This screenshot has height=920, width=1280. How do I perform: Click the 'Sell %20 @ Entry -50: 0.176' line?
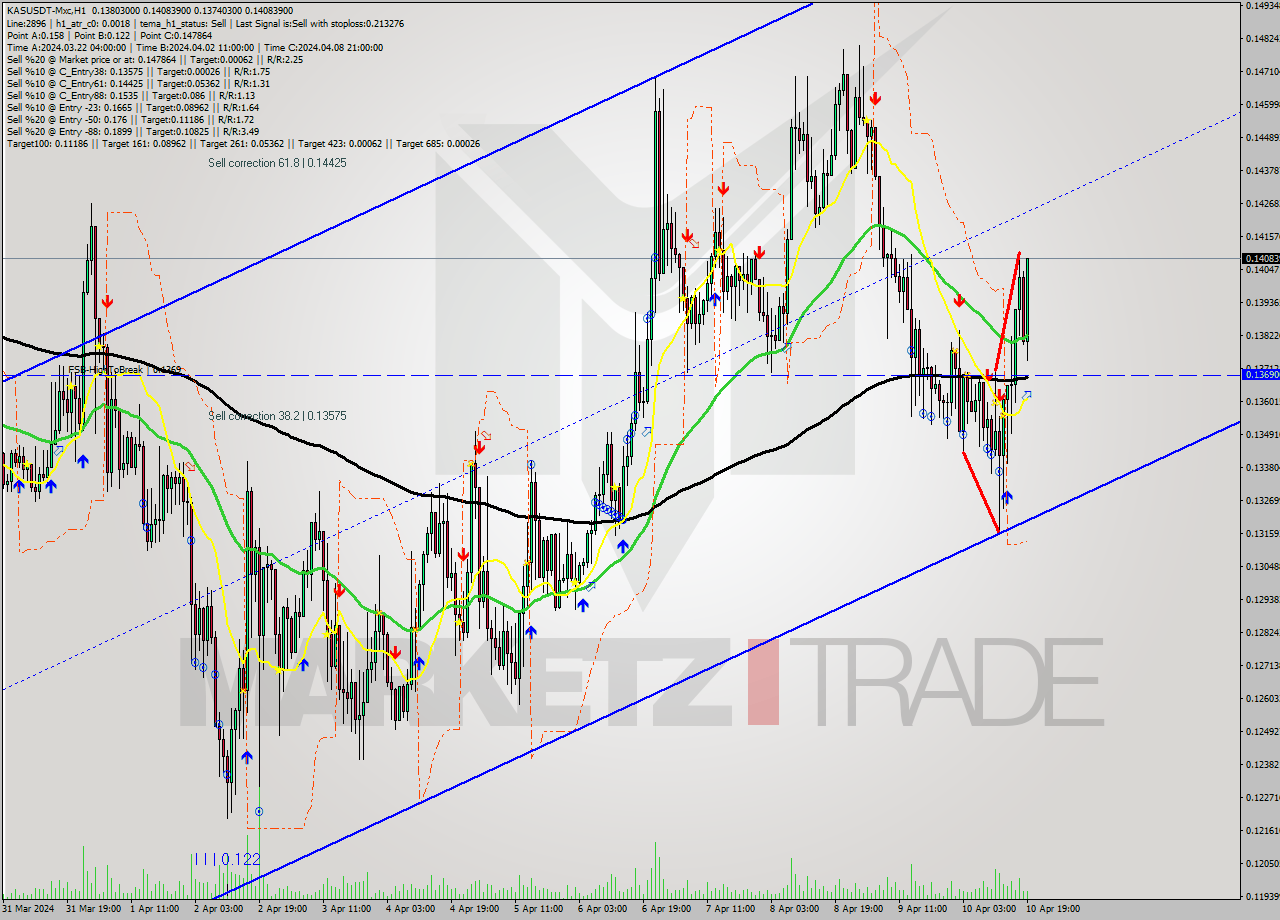pyautogui.click(x=132, y=119)
